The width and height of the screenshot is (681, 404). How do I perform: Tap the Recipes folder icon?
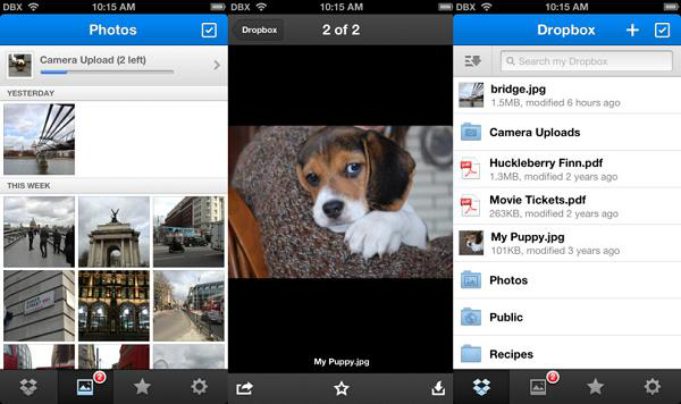click(x=471, y=354)
